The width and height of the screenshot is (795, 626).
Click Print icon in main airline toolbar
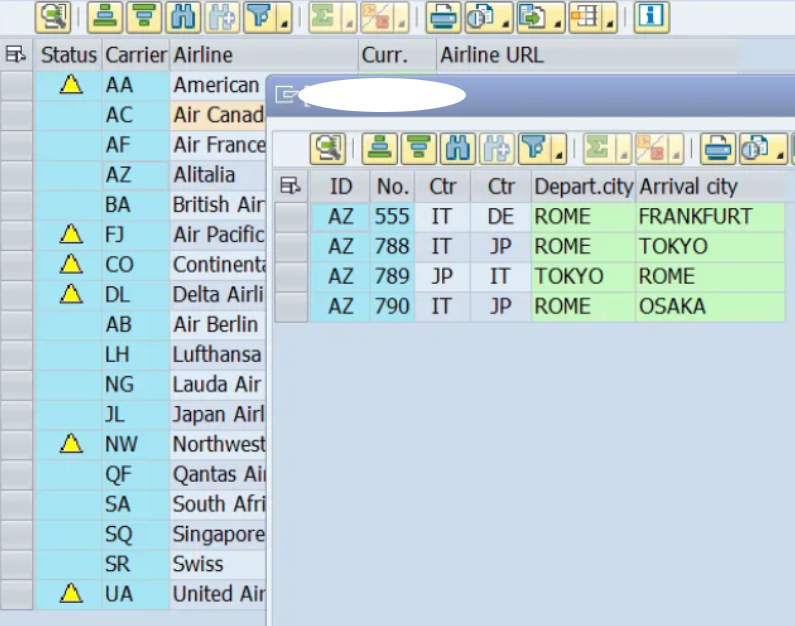pos(443,17)
